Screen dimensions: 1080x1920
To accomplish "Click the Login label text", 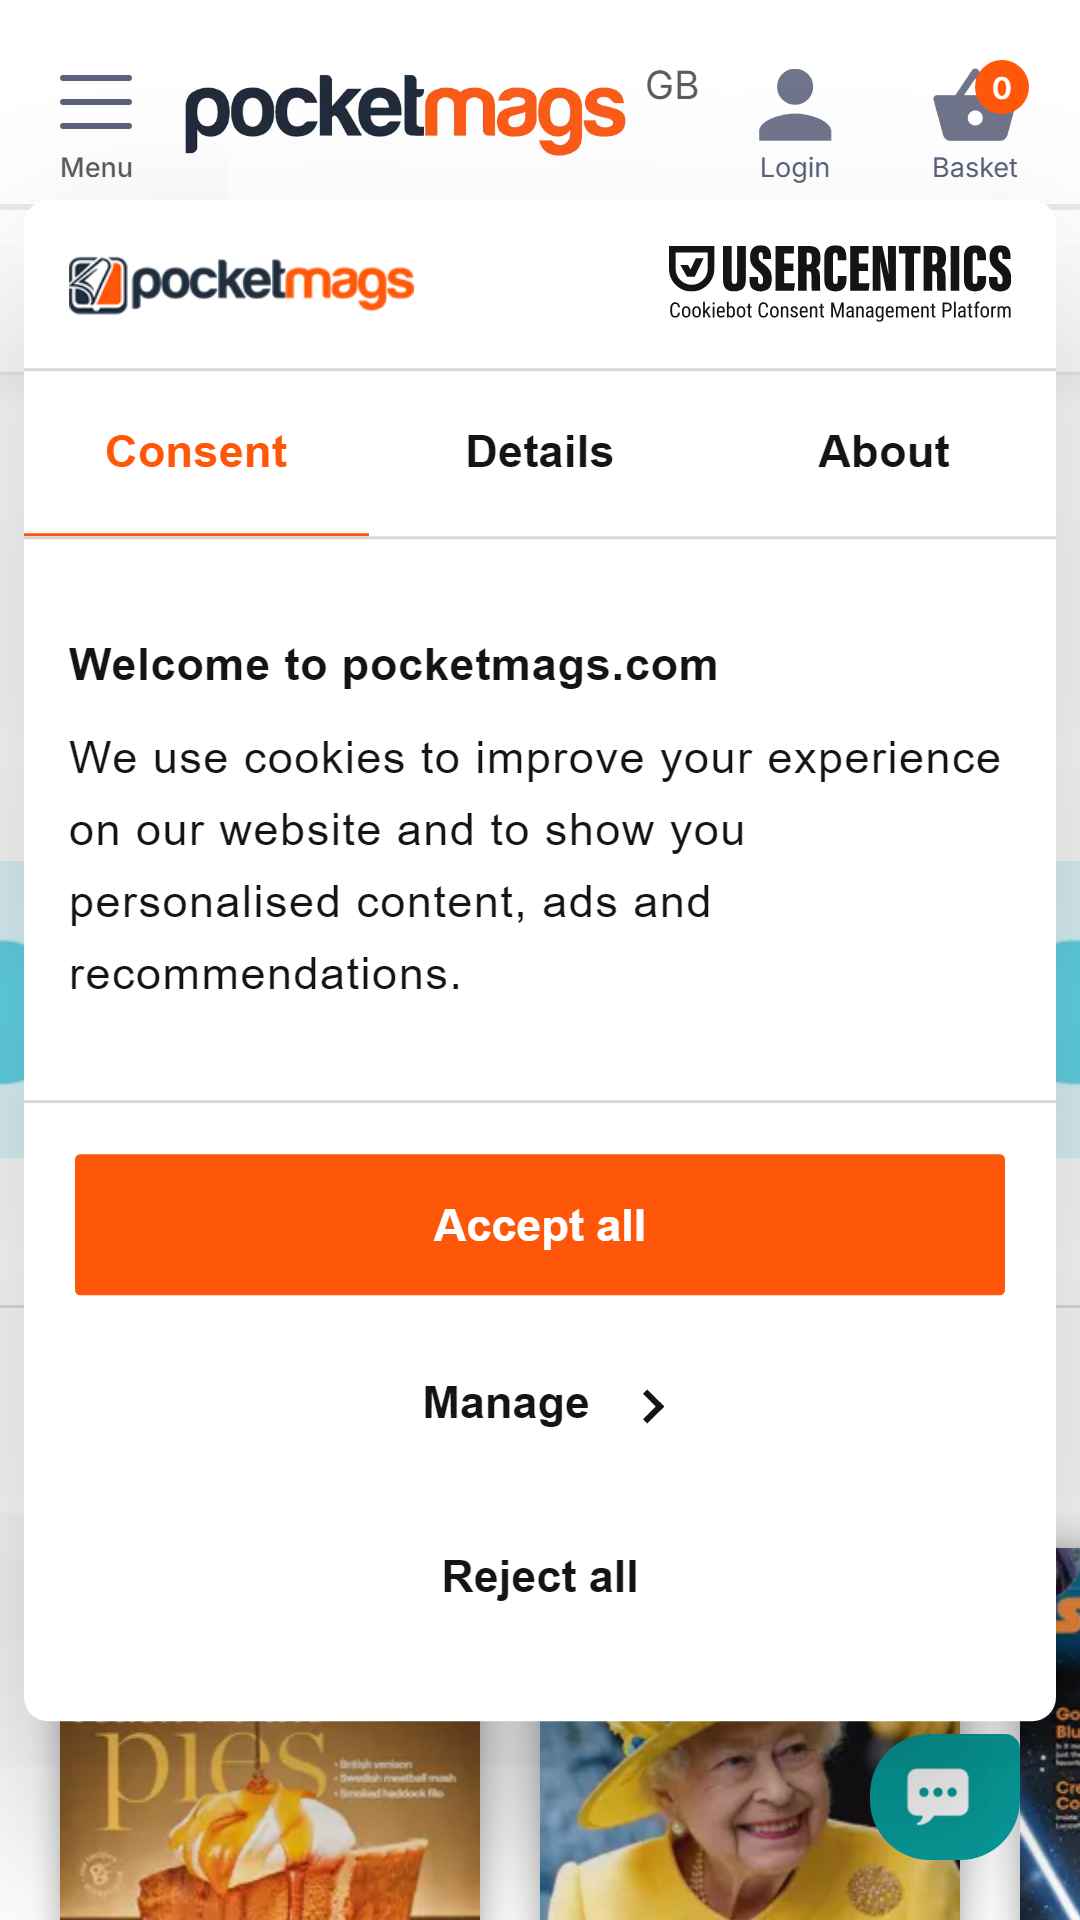I will [795, 168].
